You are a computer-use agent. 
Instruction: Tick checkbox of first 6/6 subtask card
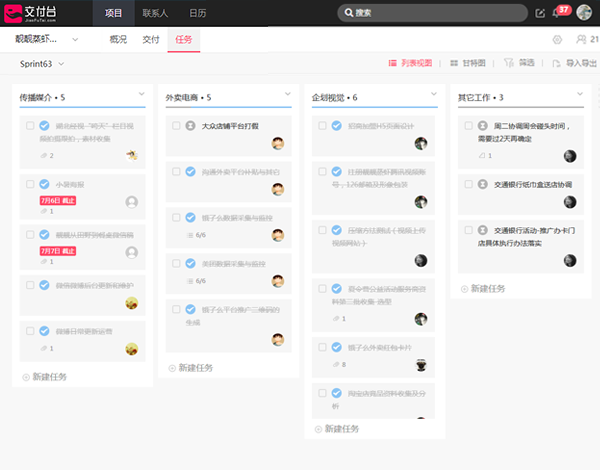click(x=176, y=217)
